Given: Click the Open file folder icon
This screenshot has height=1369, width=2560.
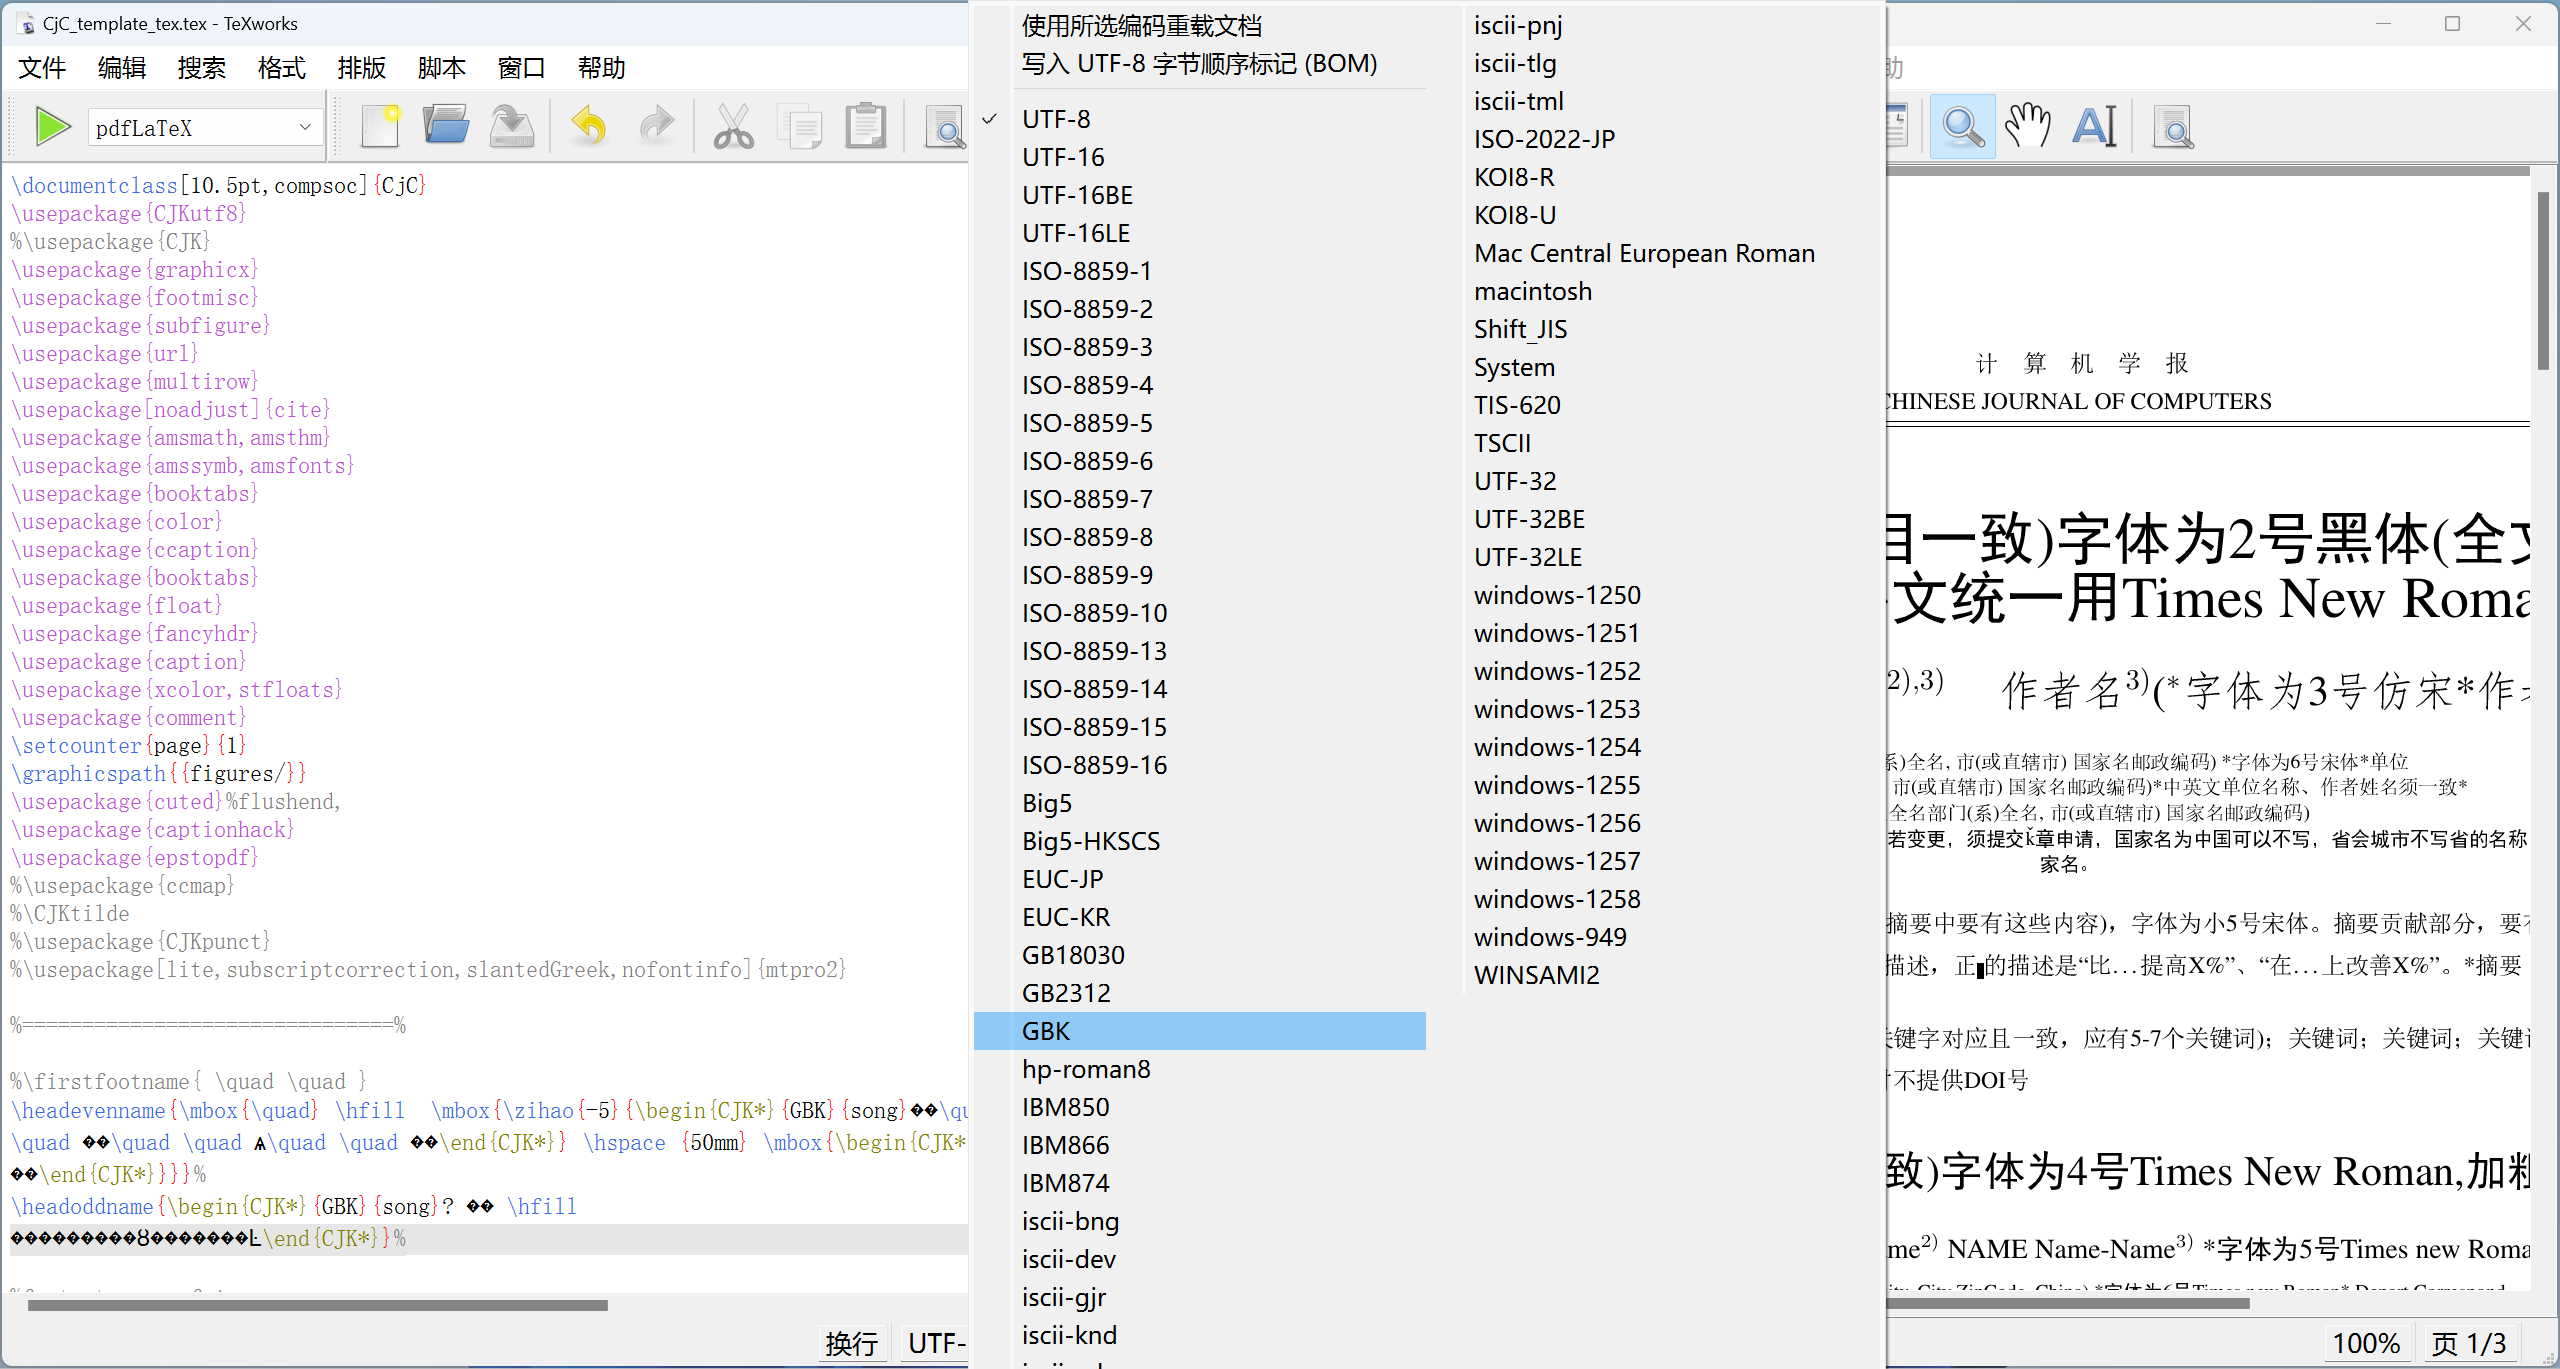Looking at the screenshot, I should pyautogui.click(x=446, y=127).
